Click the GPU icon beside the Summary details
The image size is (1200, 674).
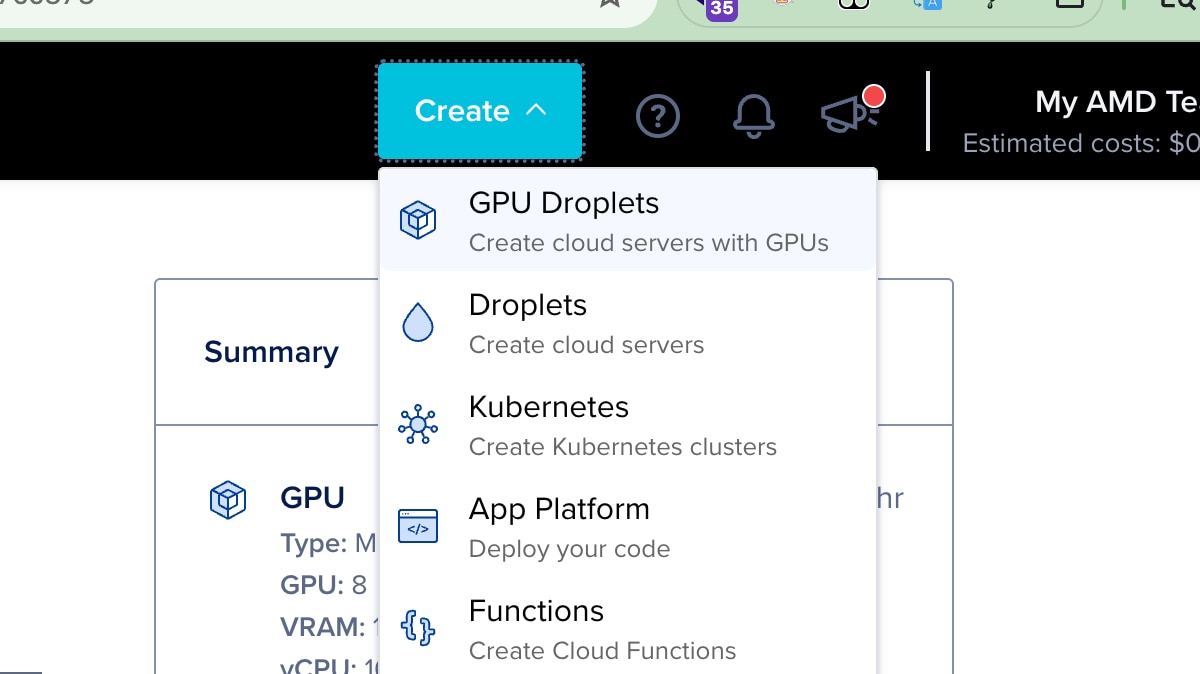tap(228, 499)
